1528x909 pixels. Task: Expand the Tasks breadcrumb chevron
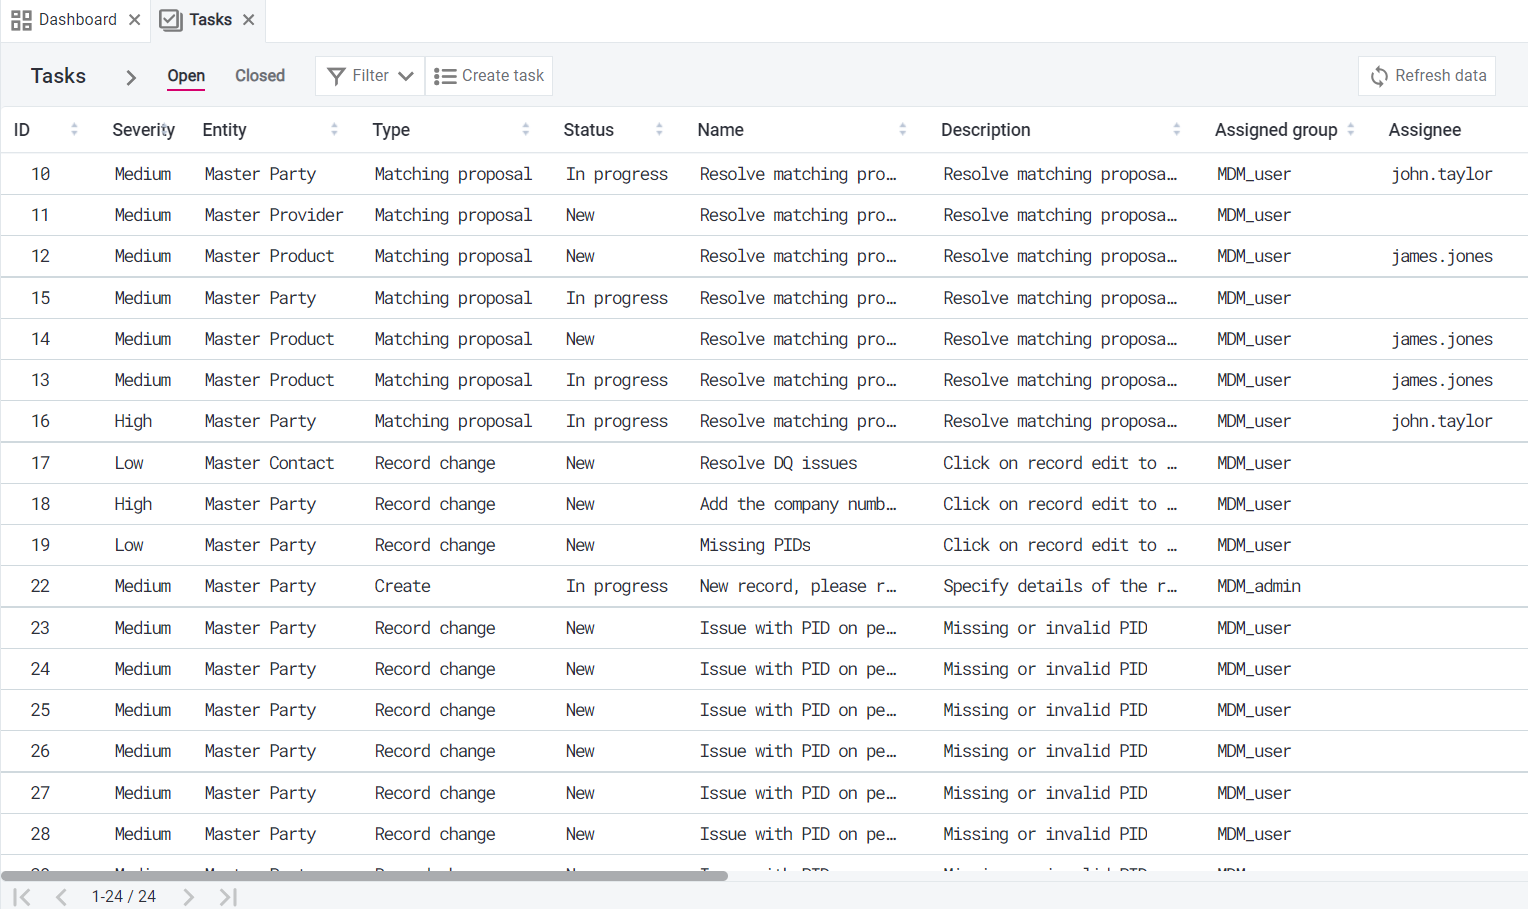[x=130, y=77]
